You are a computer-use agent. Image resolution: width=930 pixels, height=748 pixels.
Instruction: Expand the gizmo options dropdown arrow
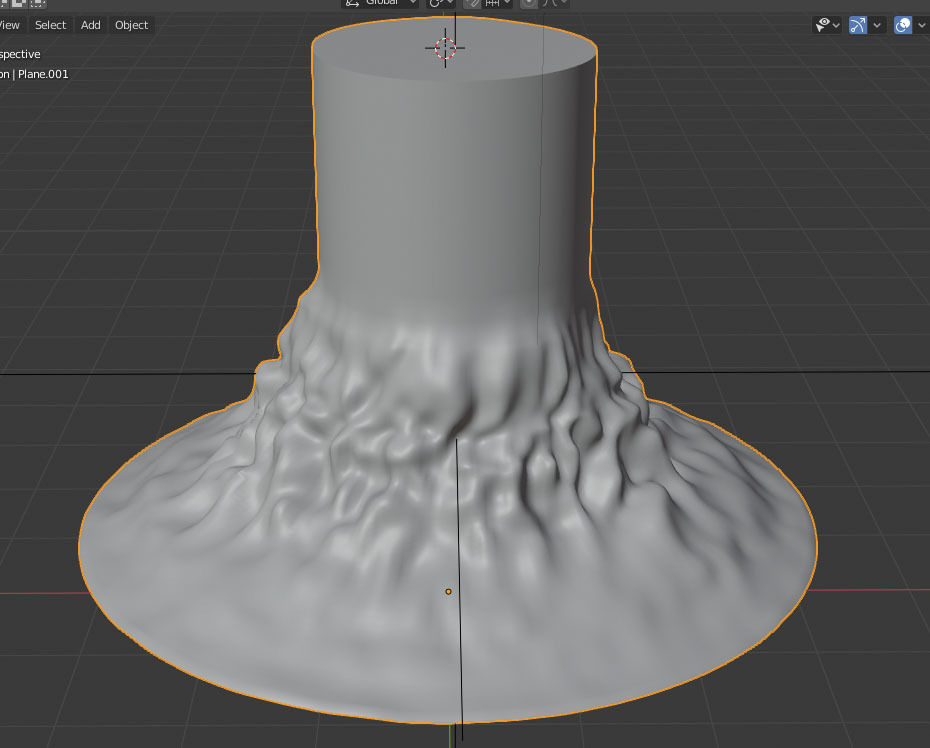tap(877, 25)
